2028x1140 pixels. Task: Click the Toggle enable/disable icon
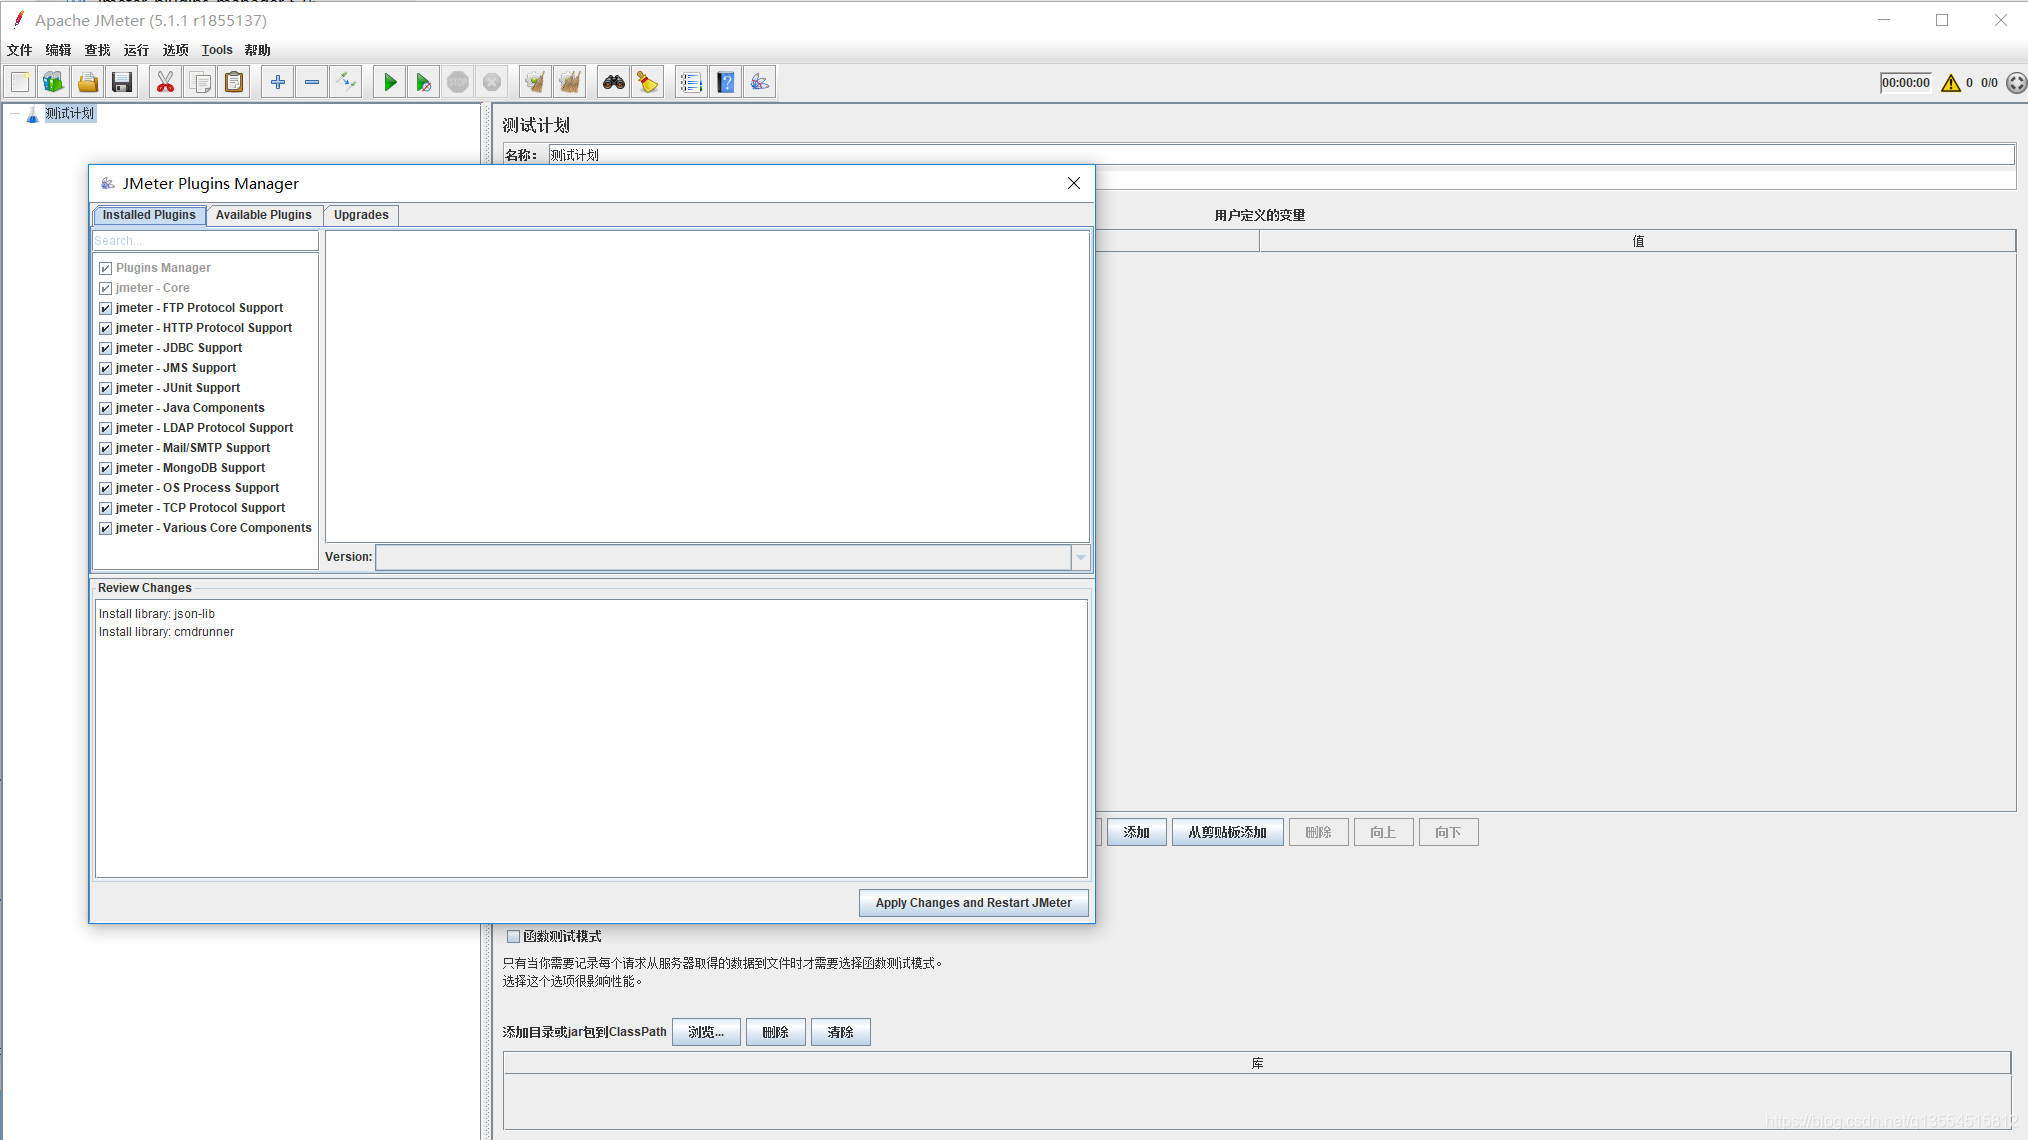click(x=346, y=82)
